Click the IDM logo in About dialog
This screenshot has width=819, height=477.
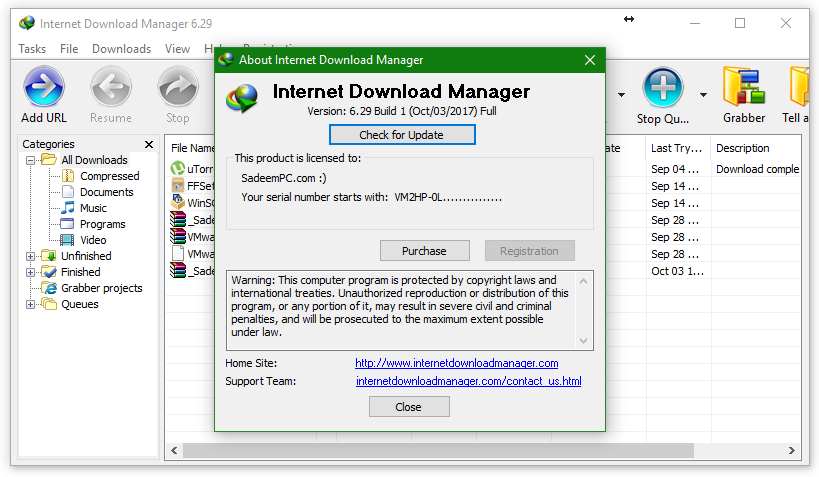242,98
